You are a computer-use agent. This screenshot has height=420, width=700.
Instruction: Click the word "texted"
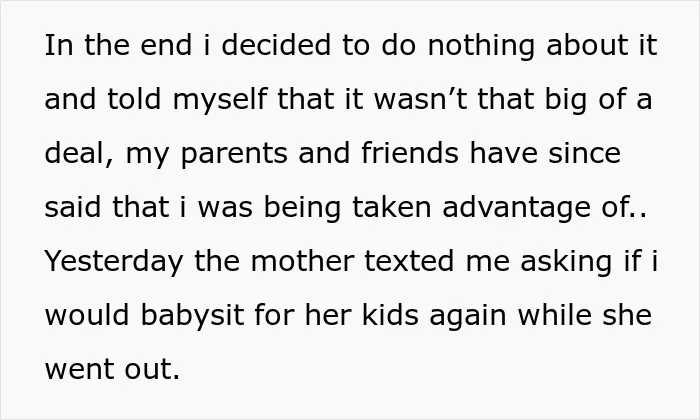pos(409,261)
